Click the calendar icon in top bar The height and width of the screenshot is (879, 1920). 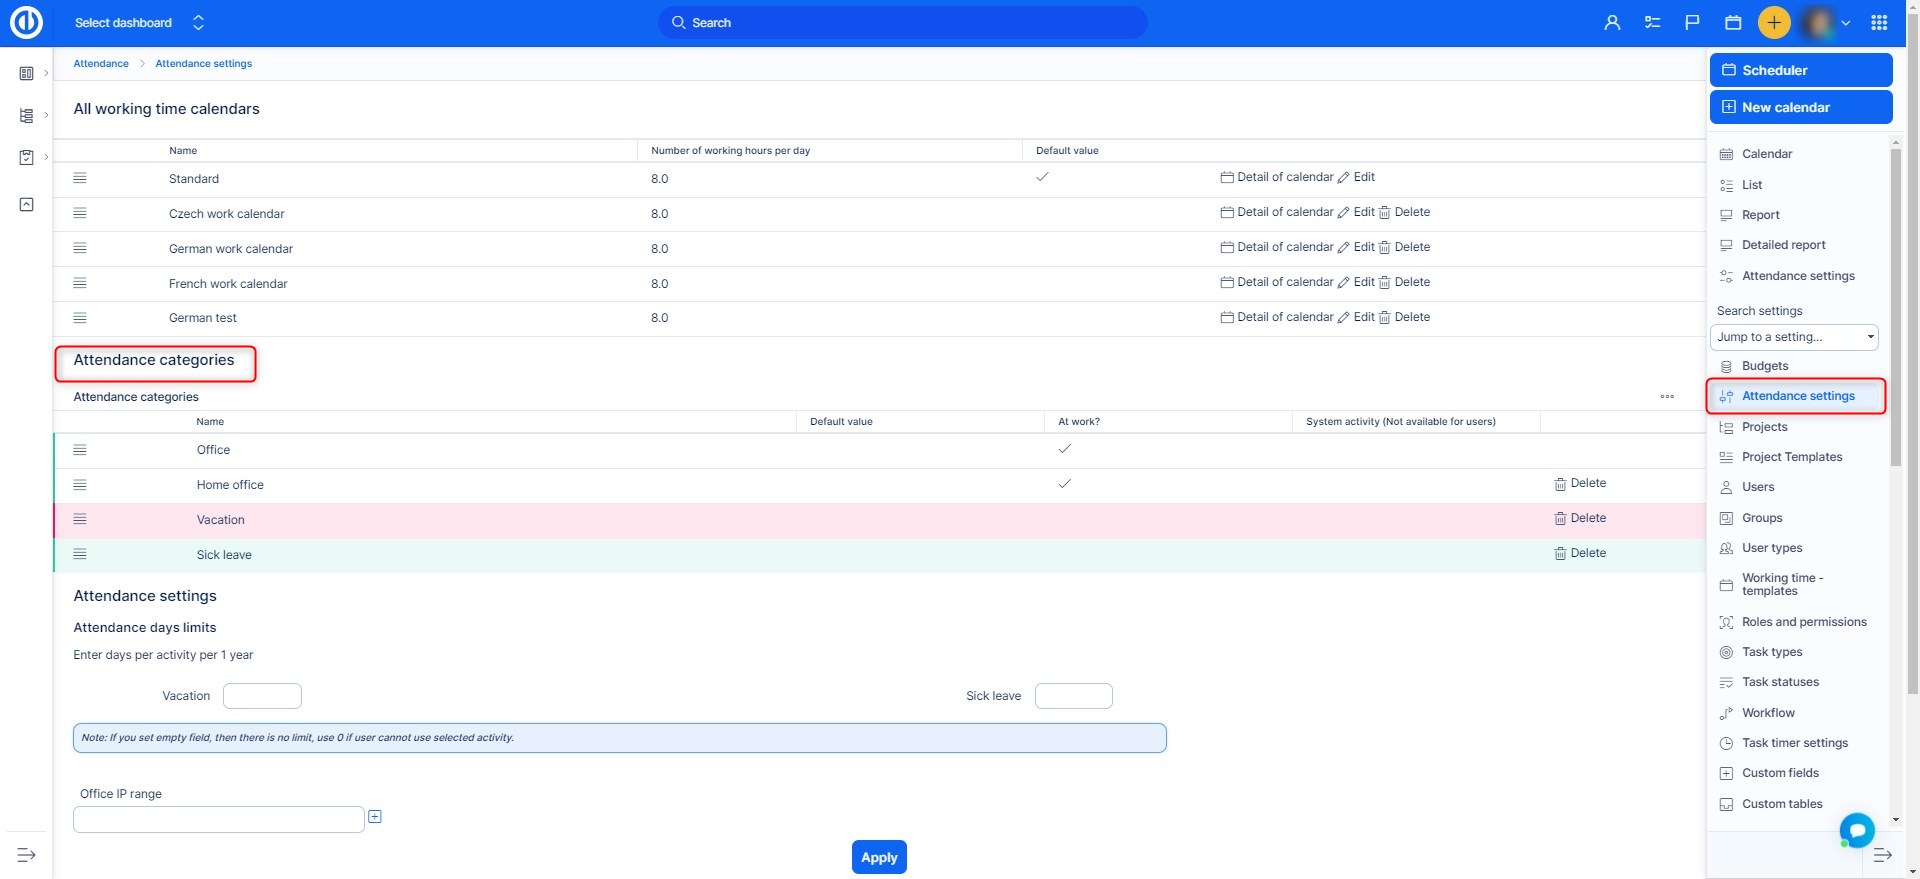[1733, 22]
